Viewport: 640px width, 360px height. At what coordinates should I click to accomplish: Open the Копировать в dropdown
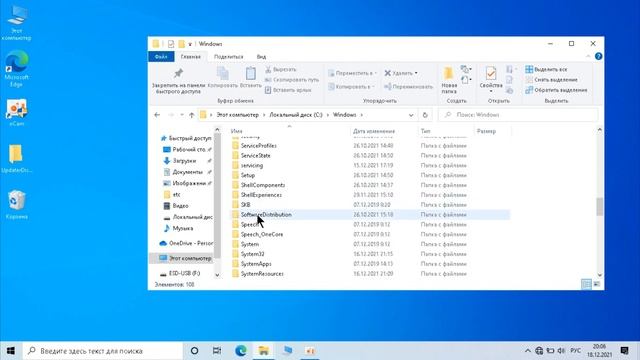click(351, 87)
